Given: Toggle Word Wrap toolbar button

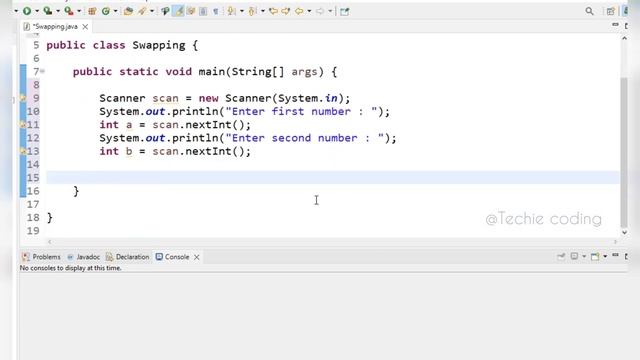Looking at the screenshot, I should pyautogui.click(x=191, y=11).
